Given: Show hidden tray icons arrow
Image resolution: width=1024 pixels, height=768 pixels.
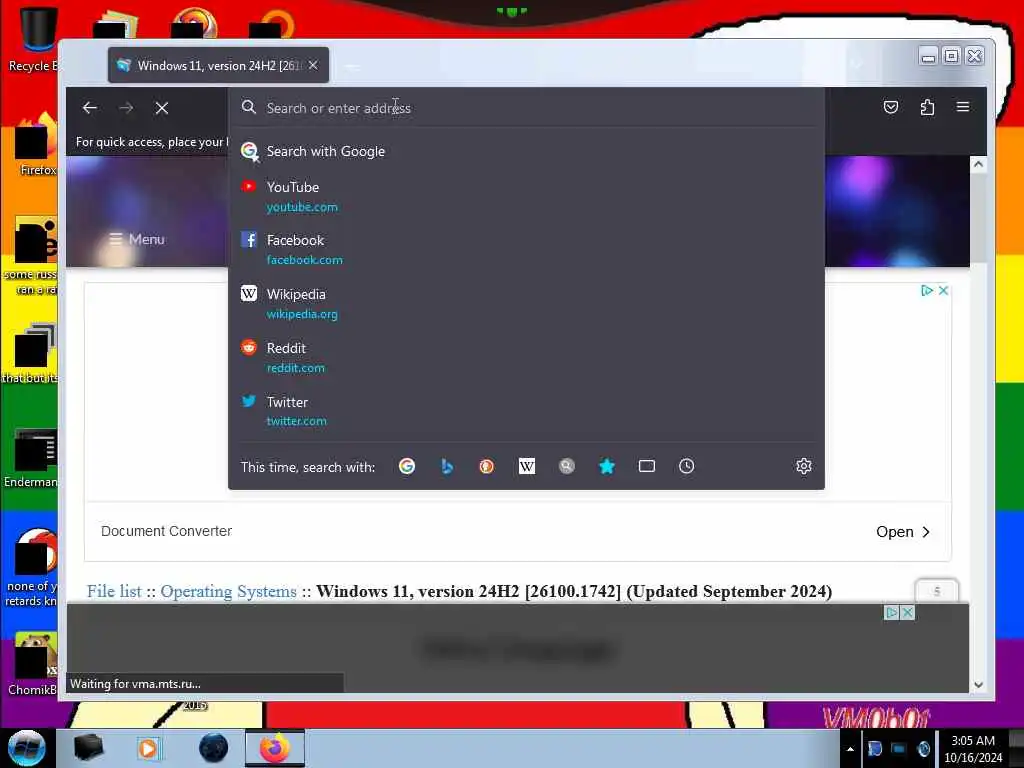Looking at the screenshot, I should pos(850,749).
